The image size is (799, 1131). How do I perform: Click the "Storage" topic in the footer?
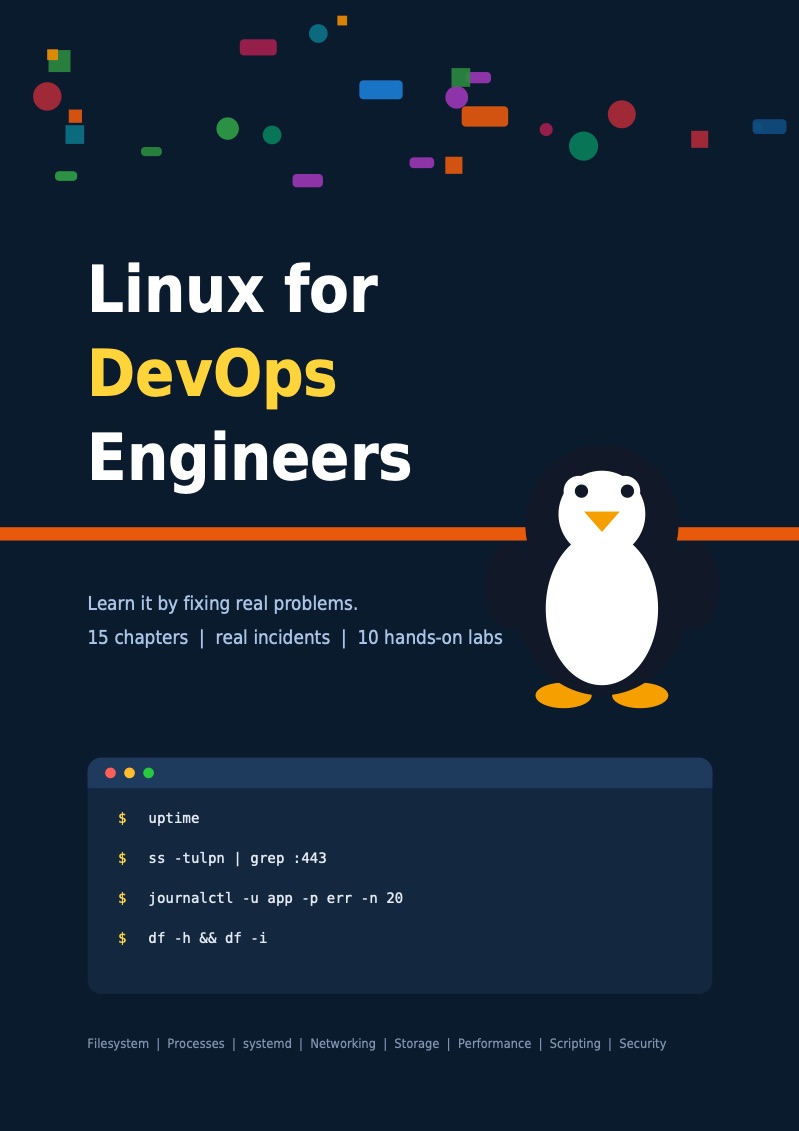pos(416,1044)
